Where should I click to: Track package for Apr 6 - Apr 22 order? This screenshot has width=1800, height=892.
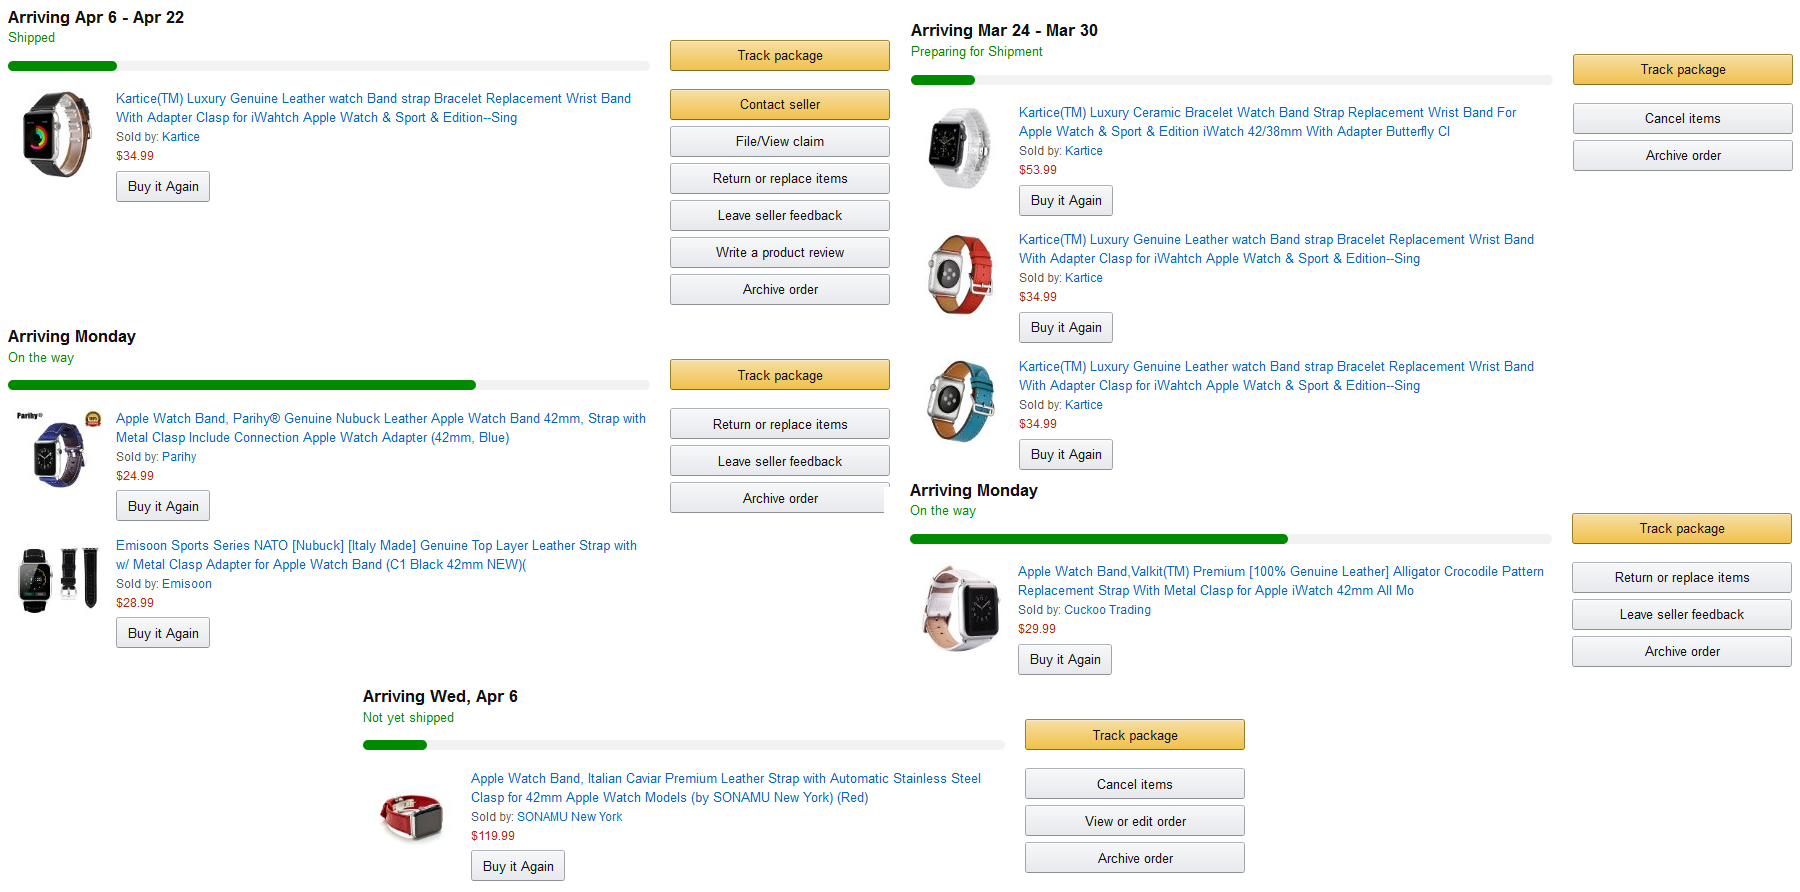780,55
